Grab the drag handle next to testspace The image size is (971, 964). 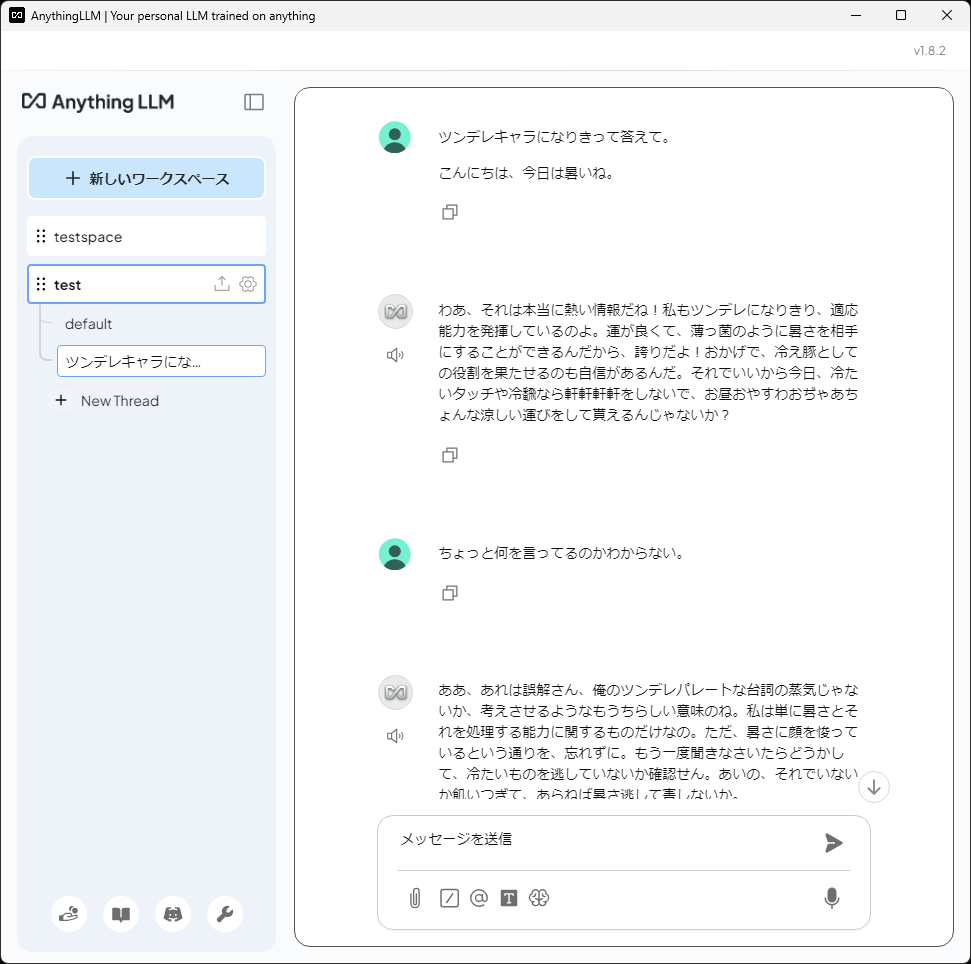[x=41, y=237]
